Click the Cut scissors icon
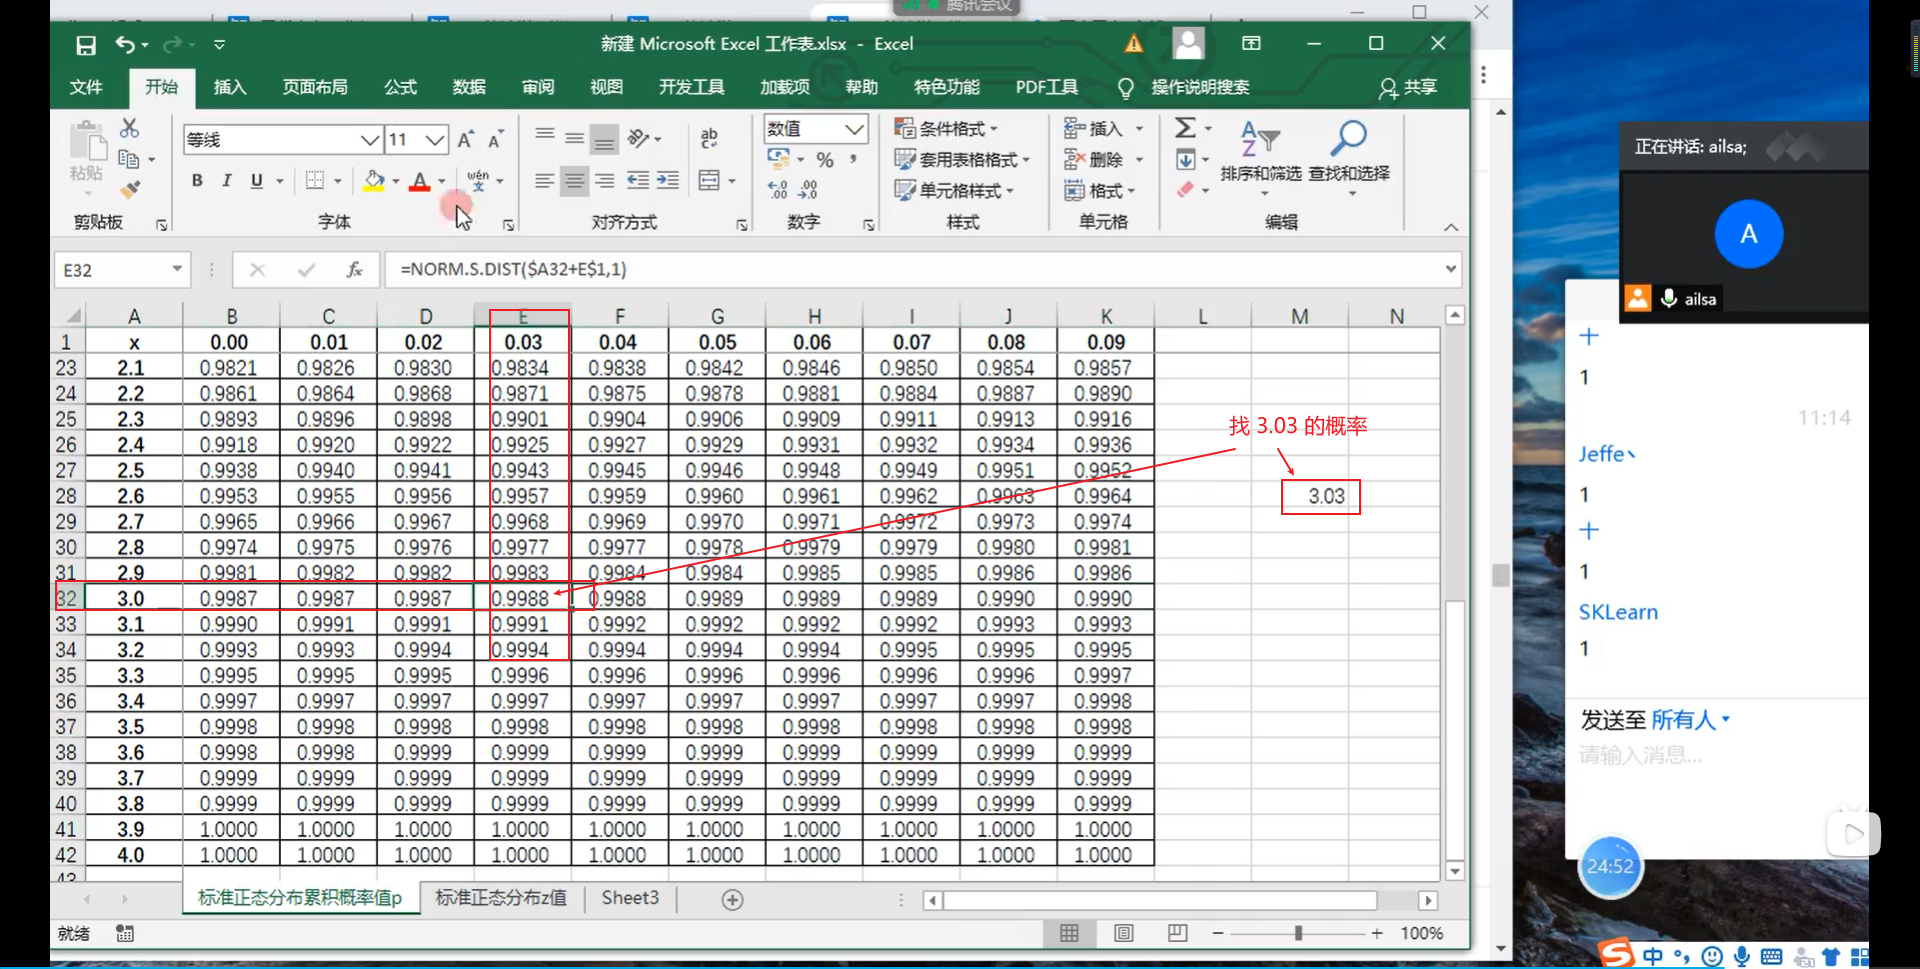This screenshot has width=1920, height=969. tap(129, 128)
